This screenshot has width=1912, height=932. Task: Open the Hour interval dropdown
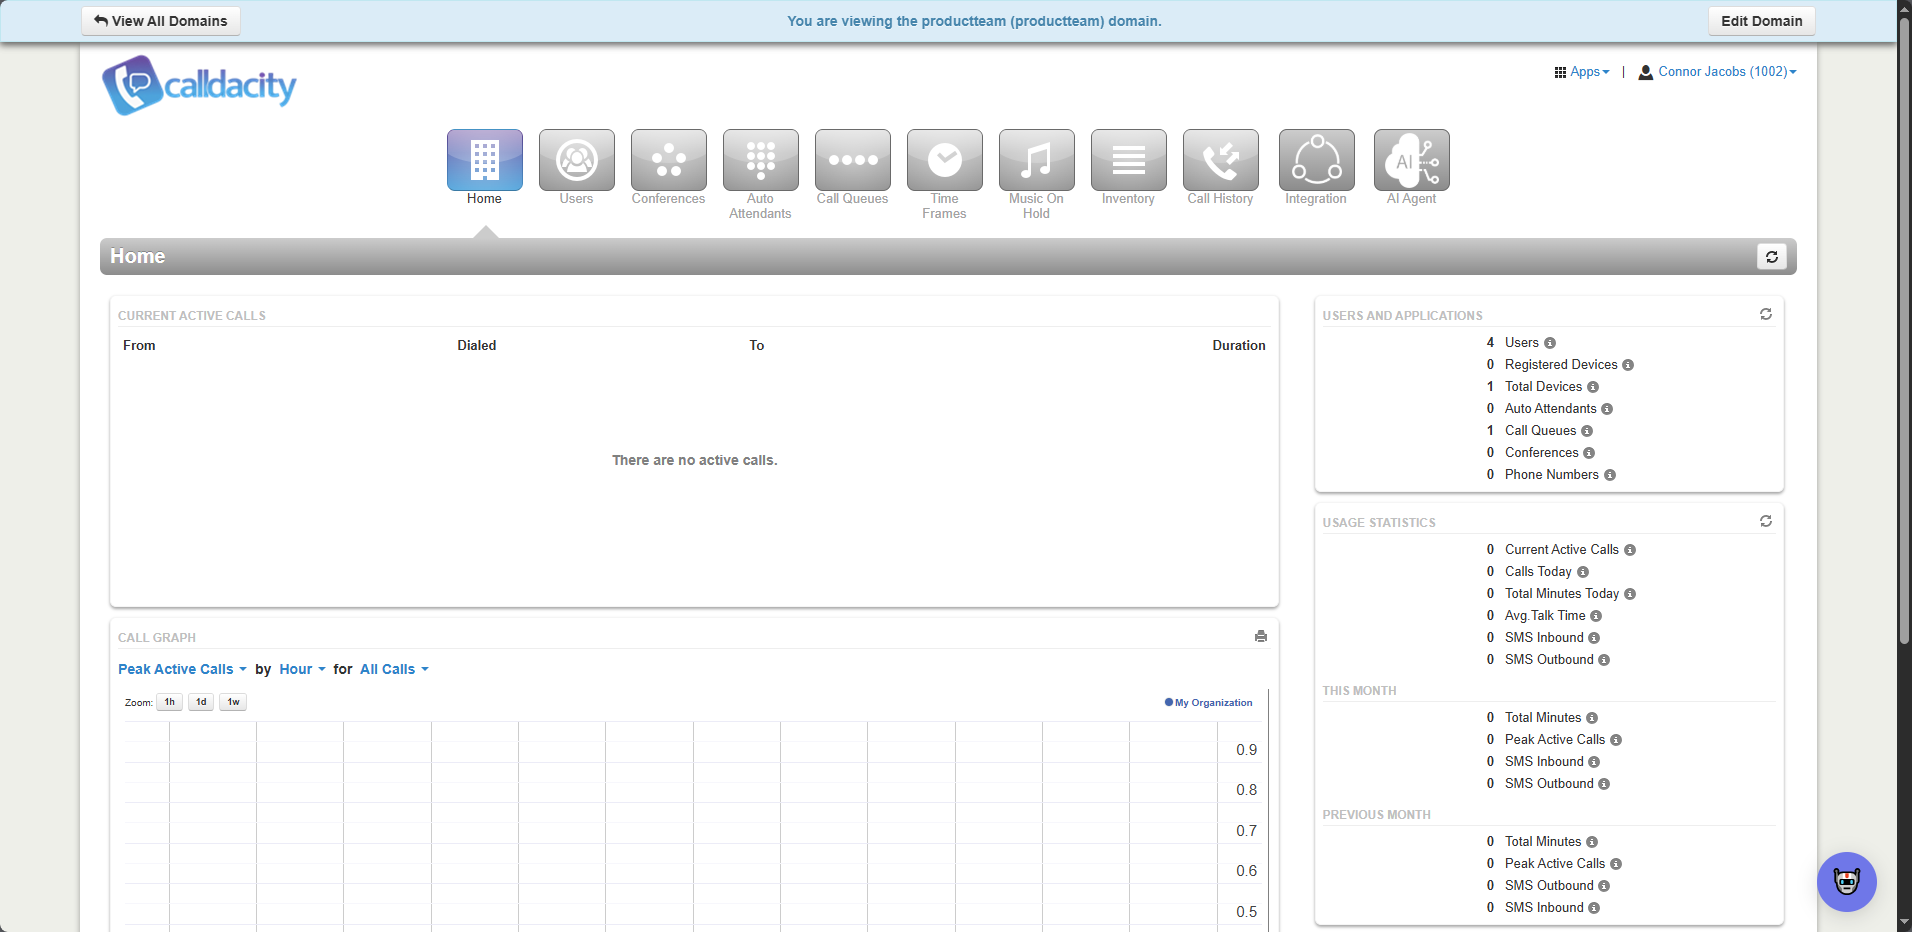click(302, 669)
